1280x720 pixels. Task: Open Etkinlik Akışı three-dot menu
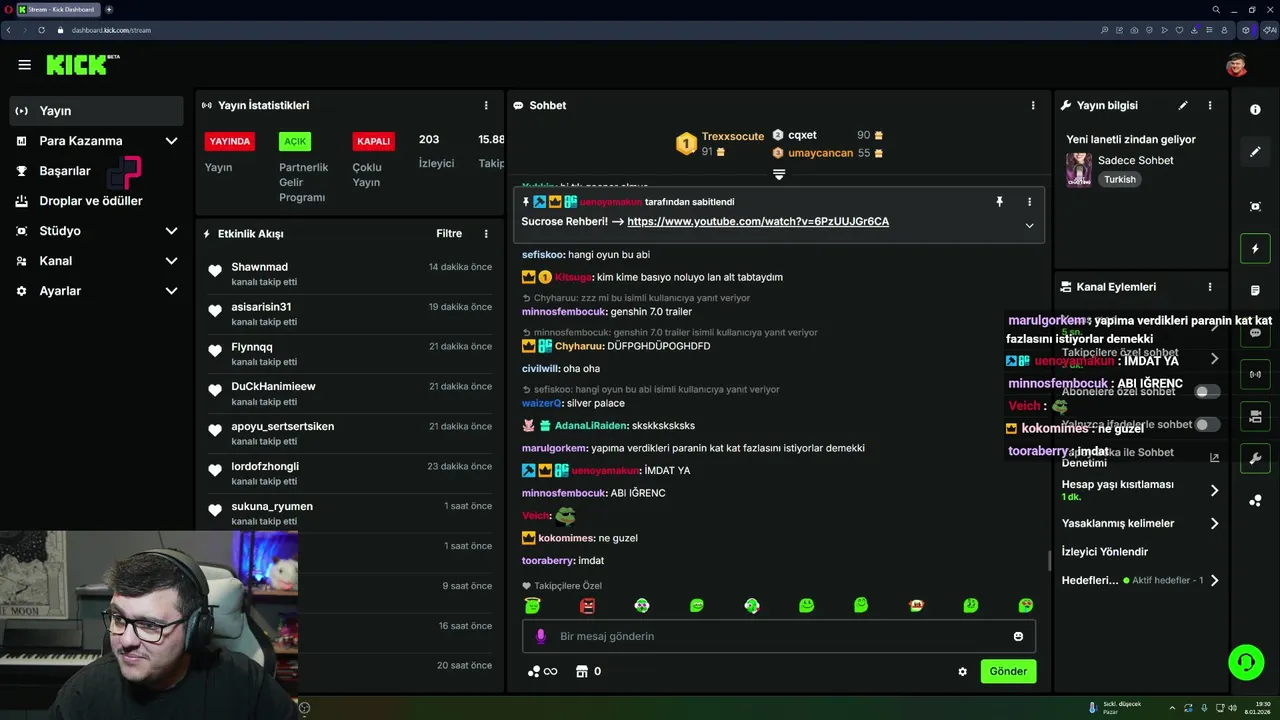tap(486, 234)
